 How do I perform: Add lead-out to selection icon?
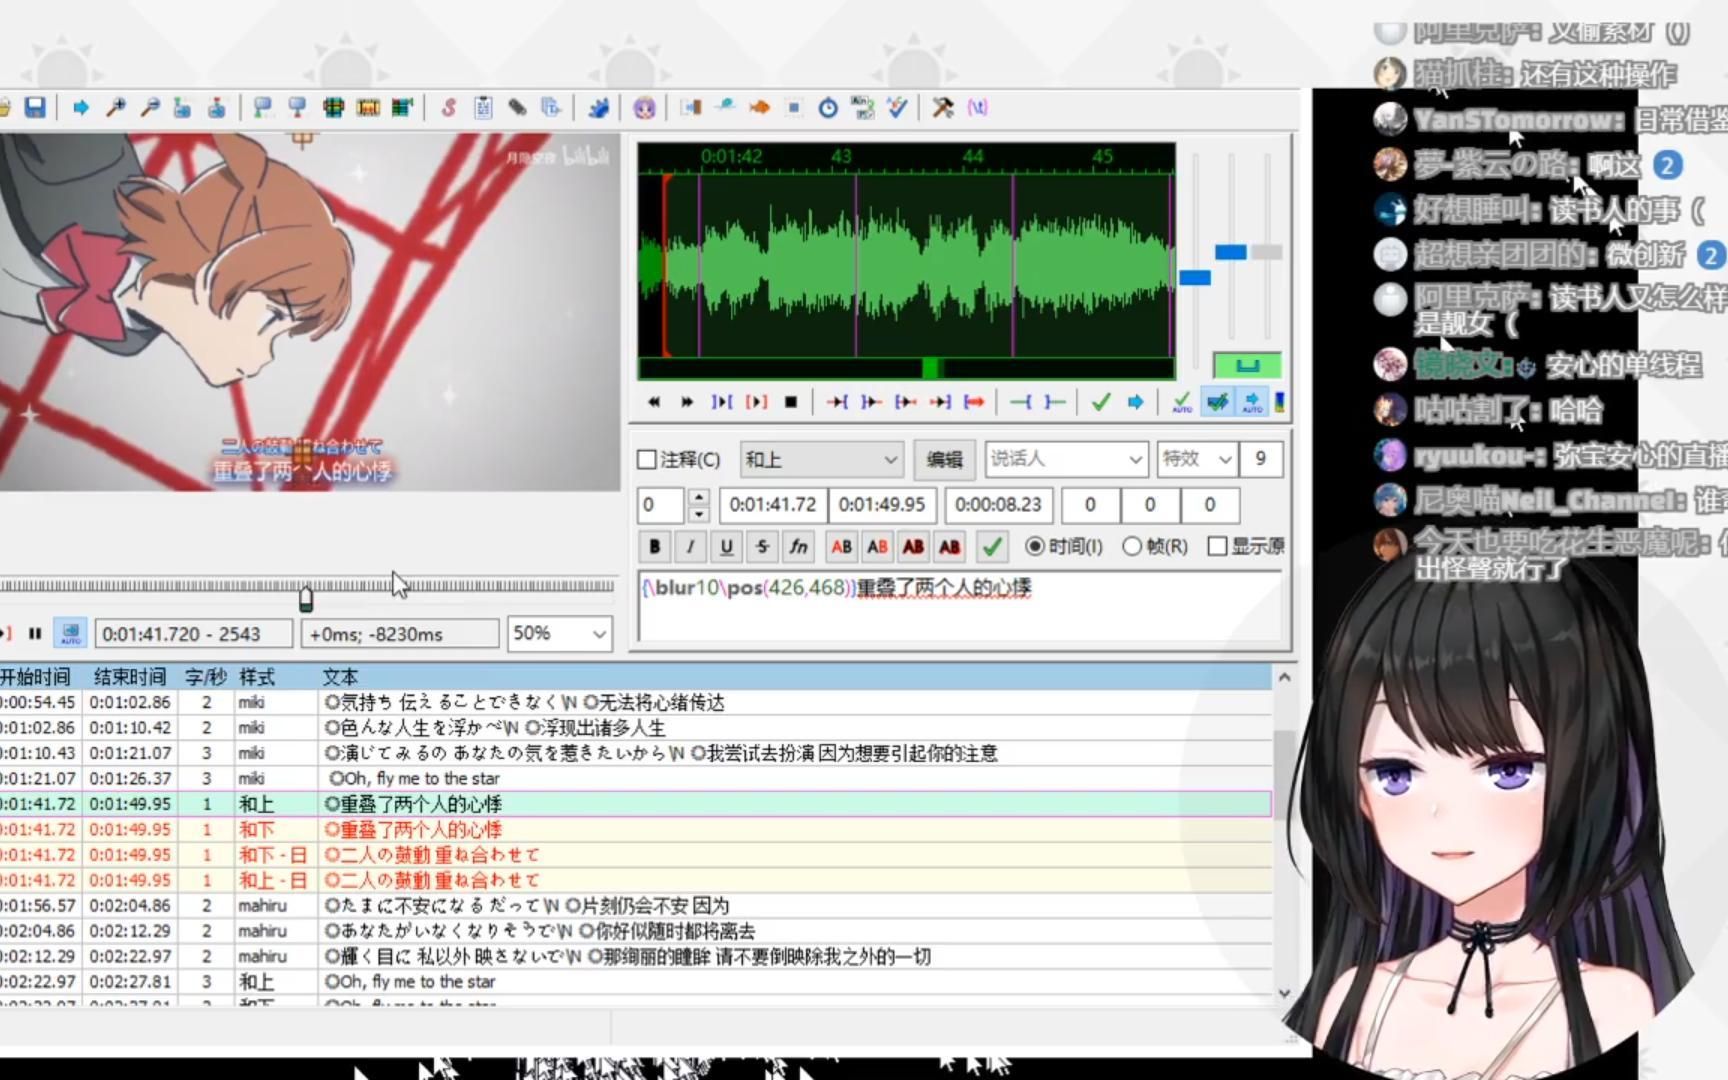(1054, 402)
